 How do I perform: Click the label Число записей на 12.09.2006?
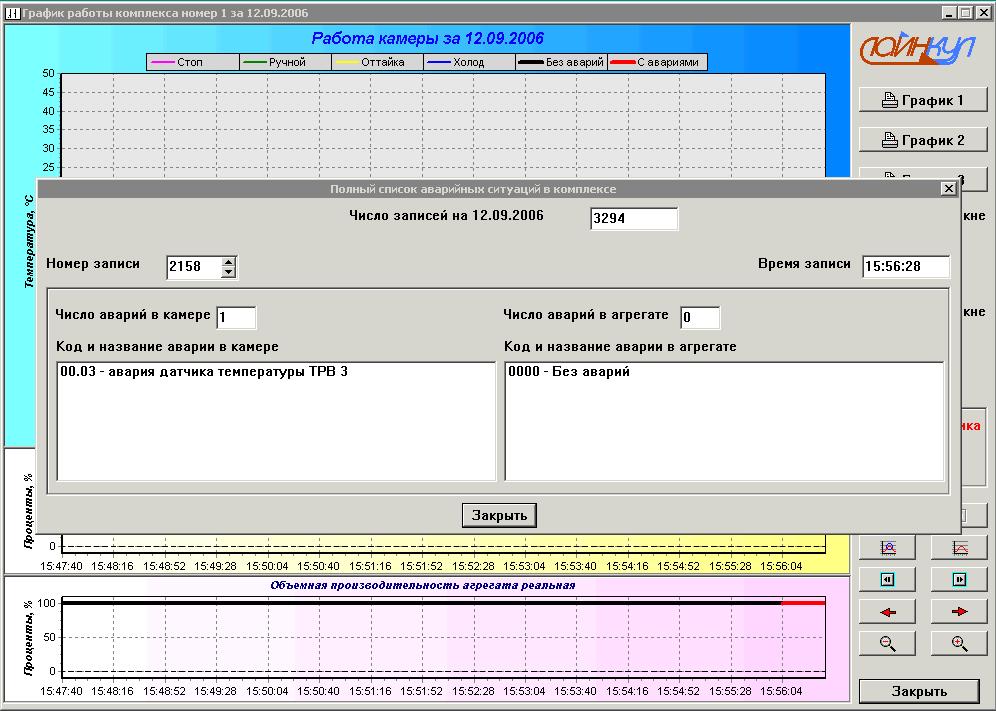[447, 215]
